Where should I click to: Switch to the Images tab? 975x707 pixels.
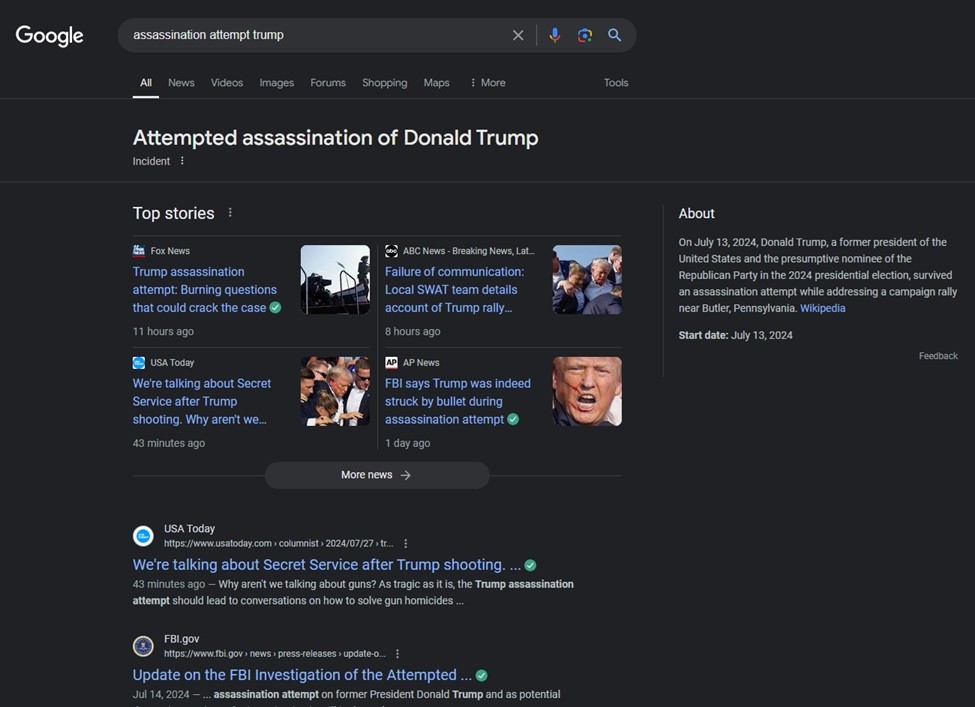276,83
